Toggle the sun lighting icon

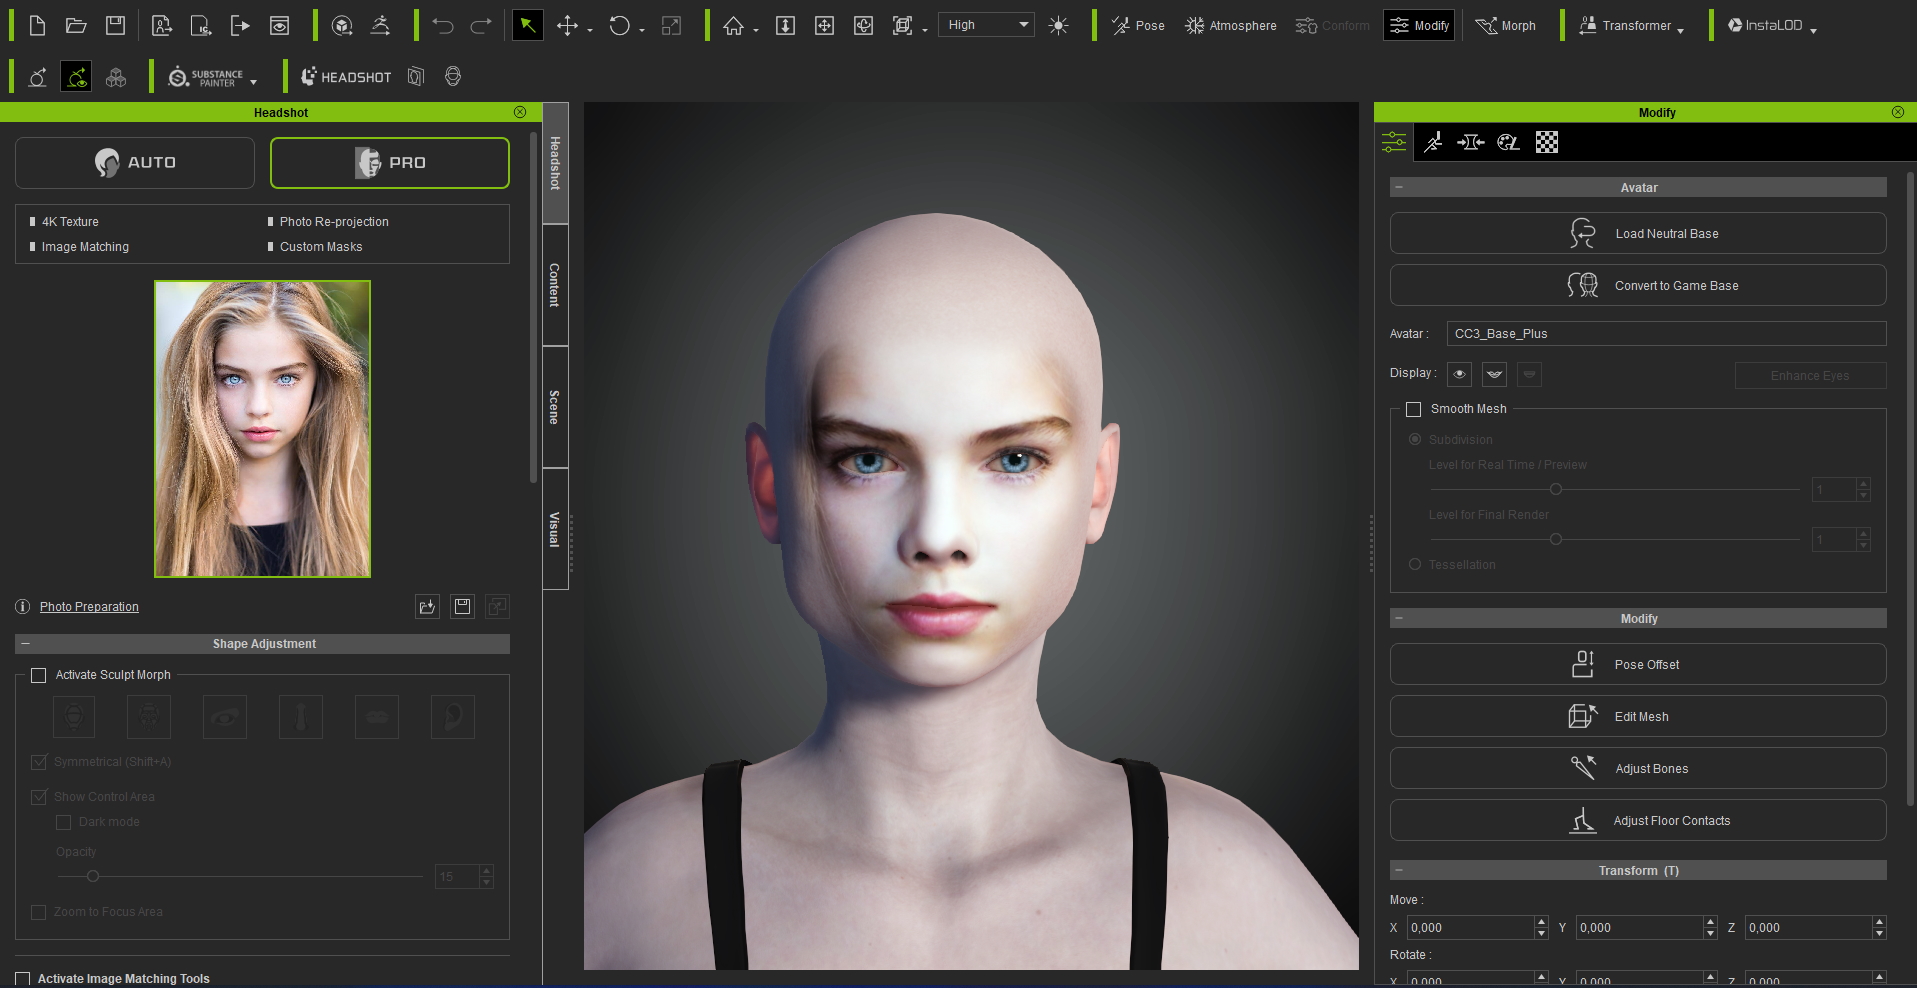(1058, 26)
